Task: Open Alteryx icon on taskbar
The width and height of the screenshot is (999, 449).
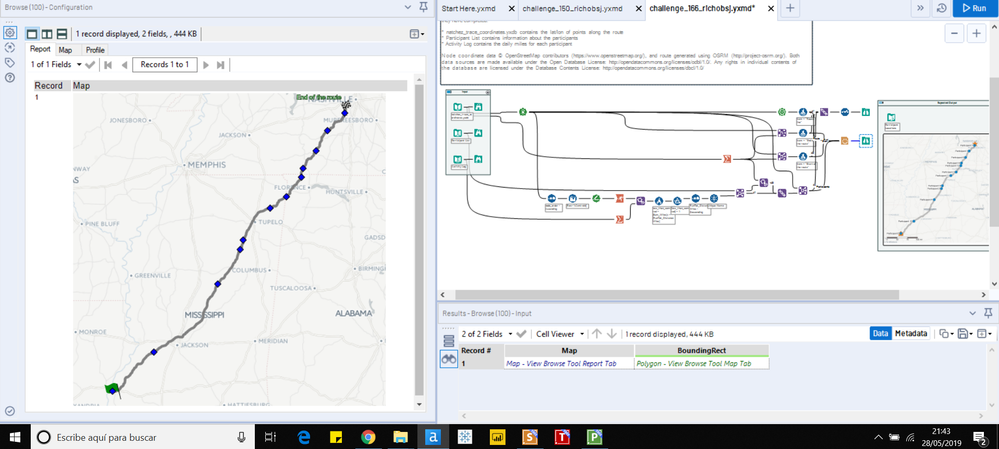Action: pyautogui.click(x=433, y=437)
